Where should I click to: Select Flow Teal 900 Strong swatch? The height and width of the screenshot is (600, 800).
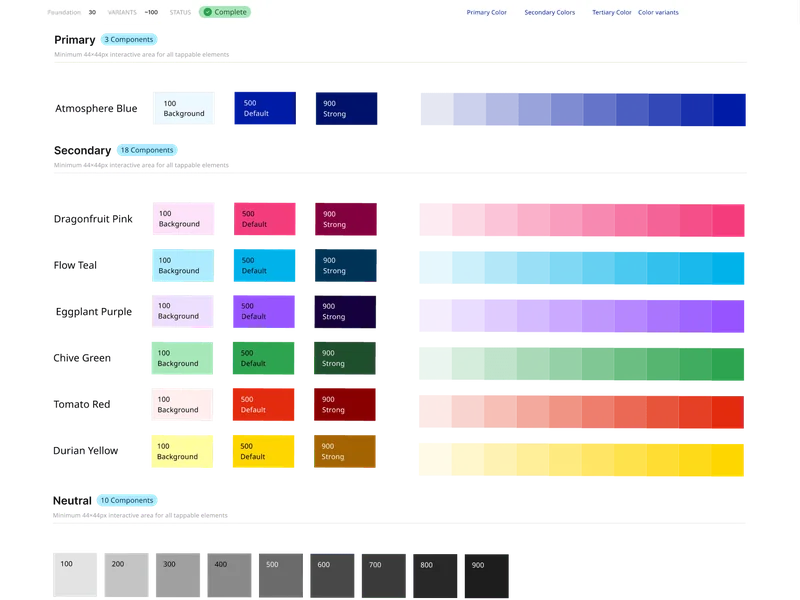[x=345, y=265]
